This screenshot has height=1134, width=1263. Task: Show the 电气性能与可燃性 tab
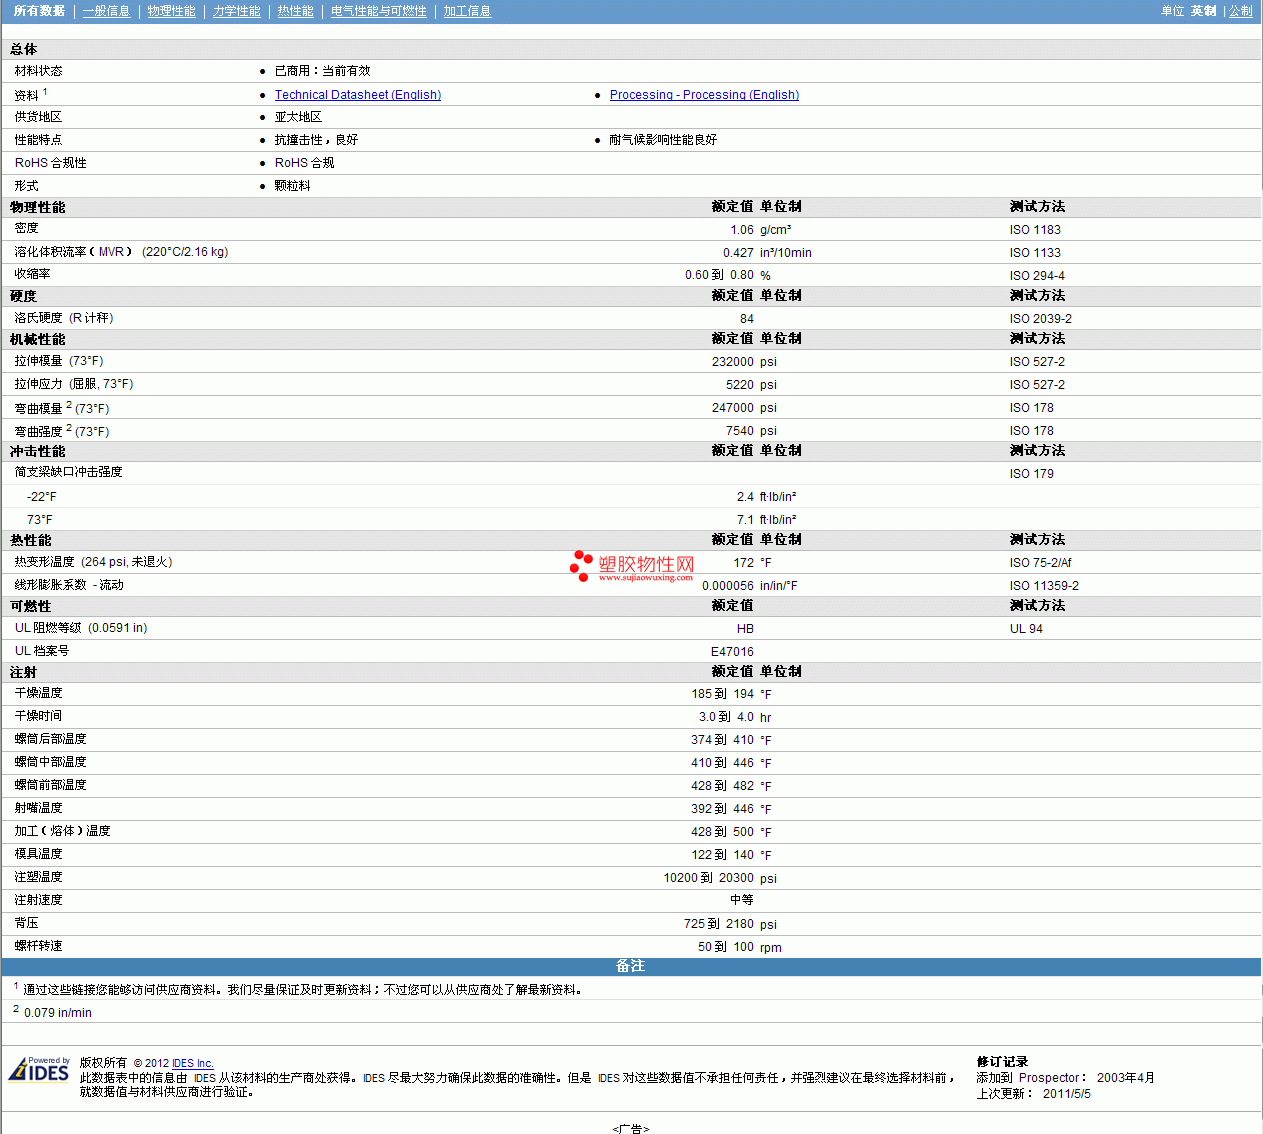click(378, 11)
